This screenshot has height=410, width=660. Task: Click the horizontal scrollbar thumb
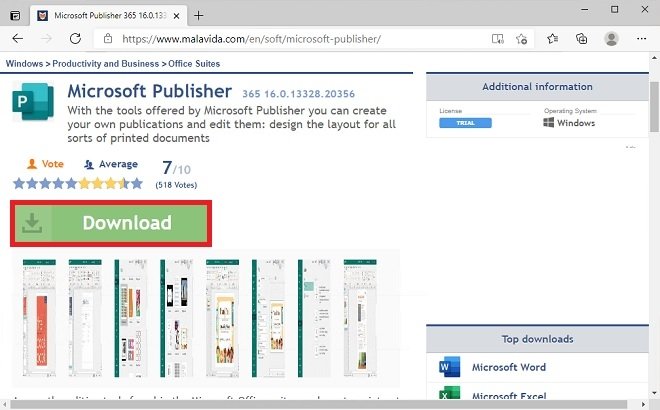point(318,405)
